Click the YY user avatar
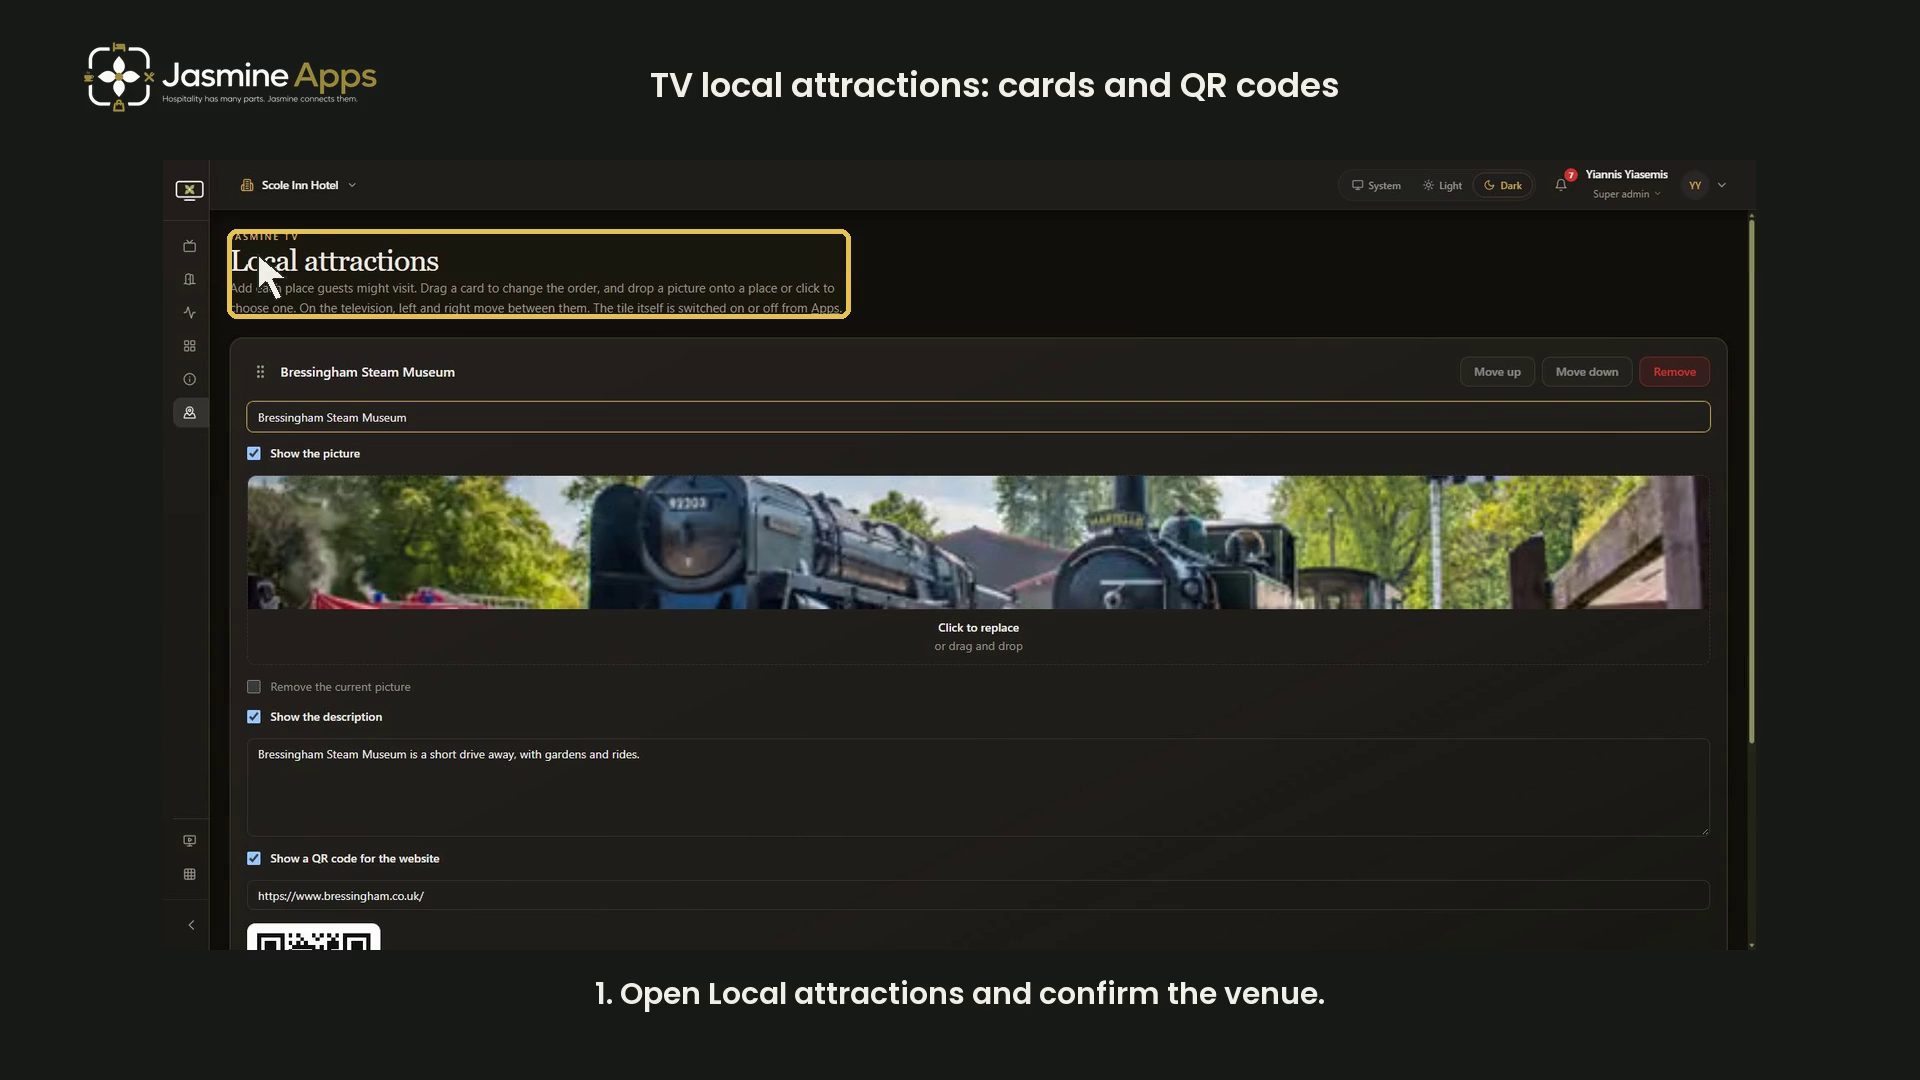Screen dimensions: 1920x1080 (x=1695, y=185)
